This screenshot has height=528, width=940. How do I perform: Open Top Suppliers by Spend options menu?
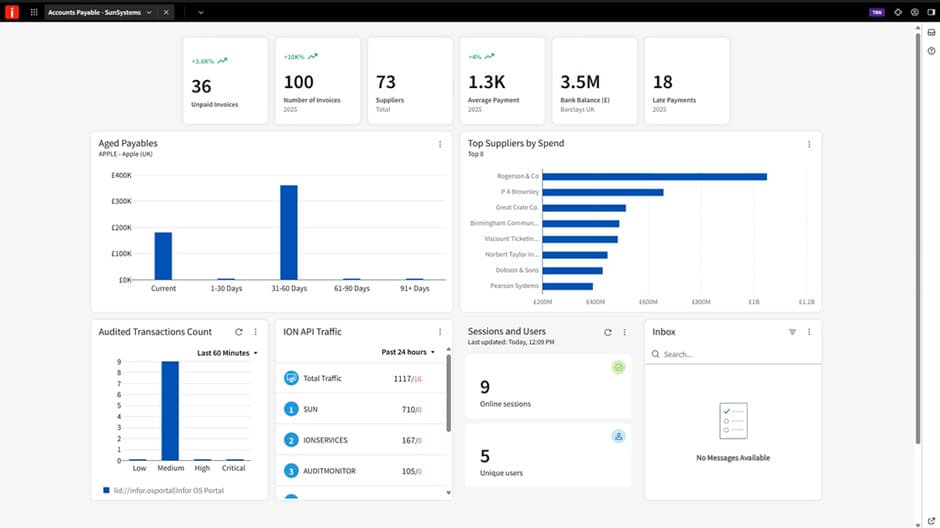[x=809, y=144]
